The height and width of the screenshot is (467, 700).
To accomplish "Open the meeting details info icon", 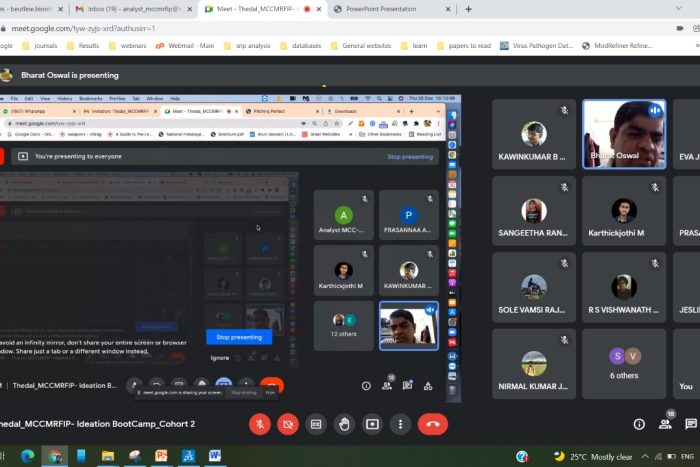I will pos(639,424).
